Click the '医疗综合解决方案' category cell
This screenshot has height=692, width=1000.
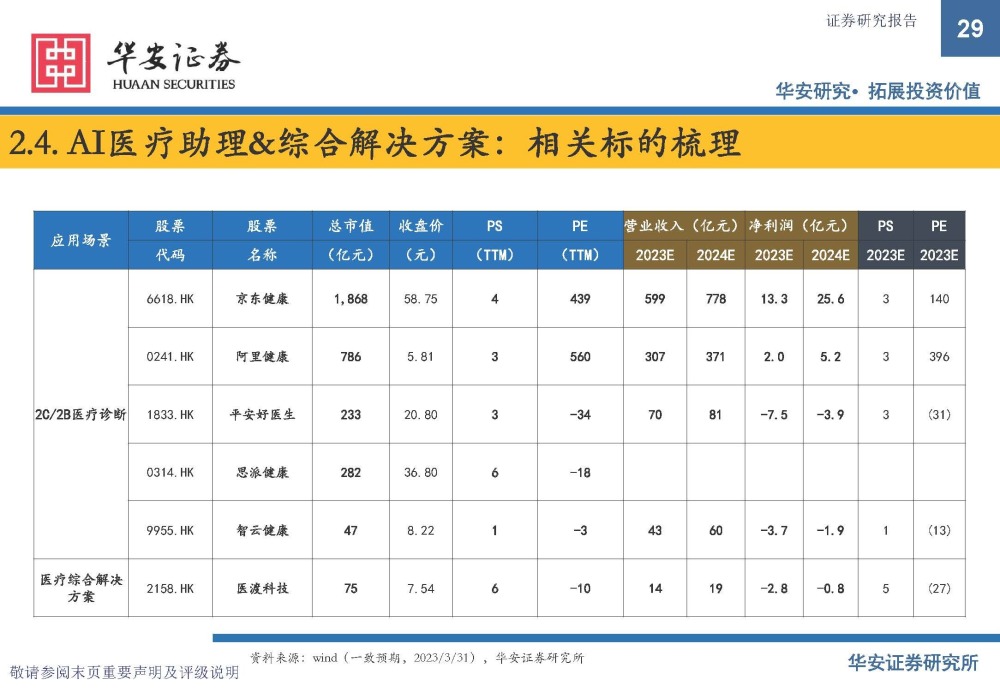coord(81,588)
